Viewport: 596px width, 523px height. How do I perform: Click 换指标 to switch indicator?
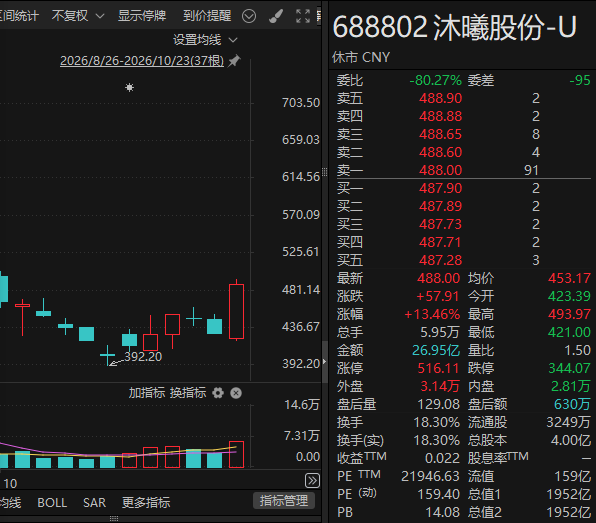click(188, 393)
